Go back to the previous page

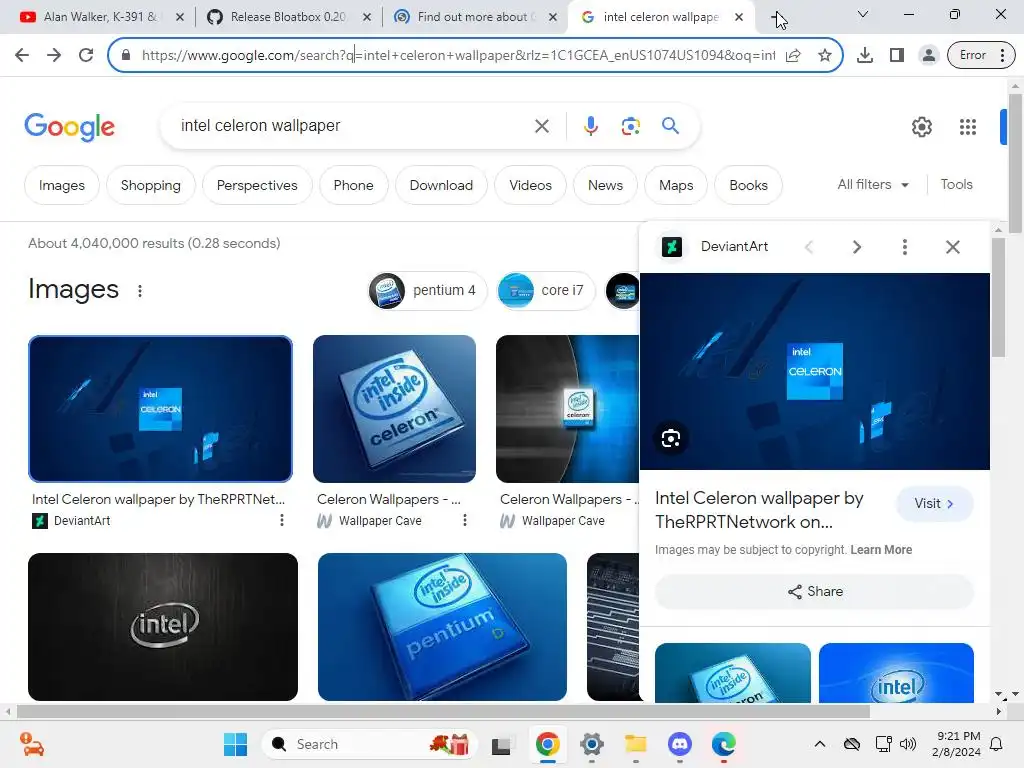coord(22,55)
